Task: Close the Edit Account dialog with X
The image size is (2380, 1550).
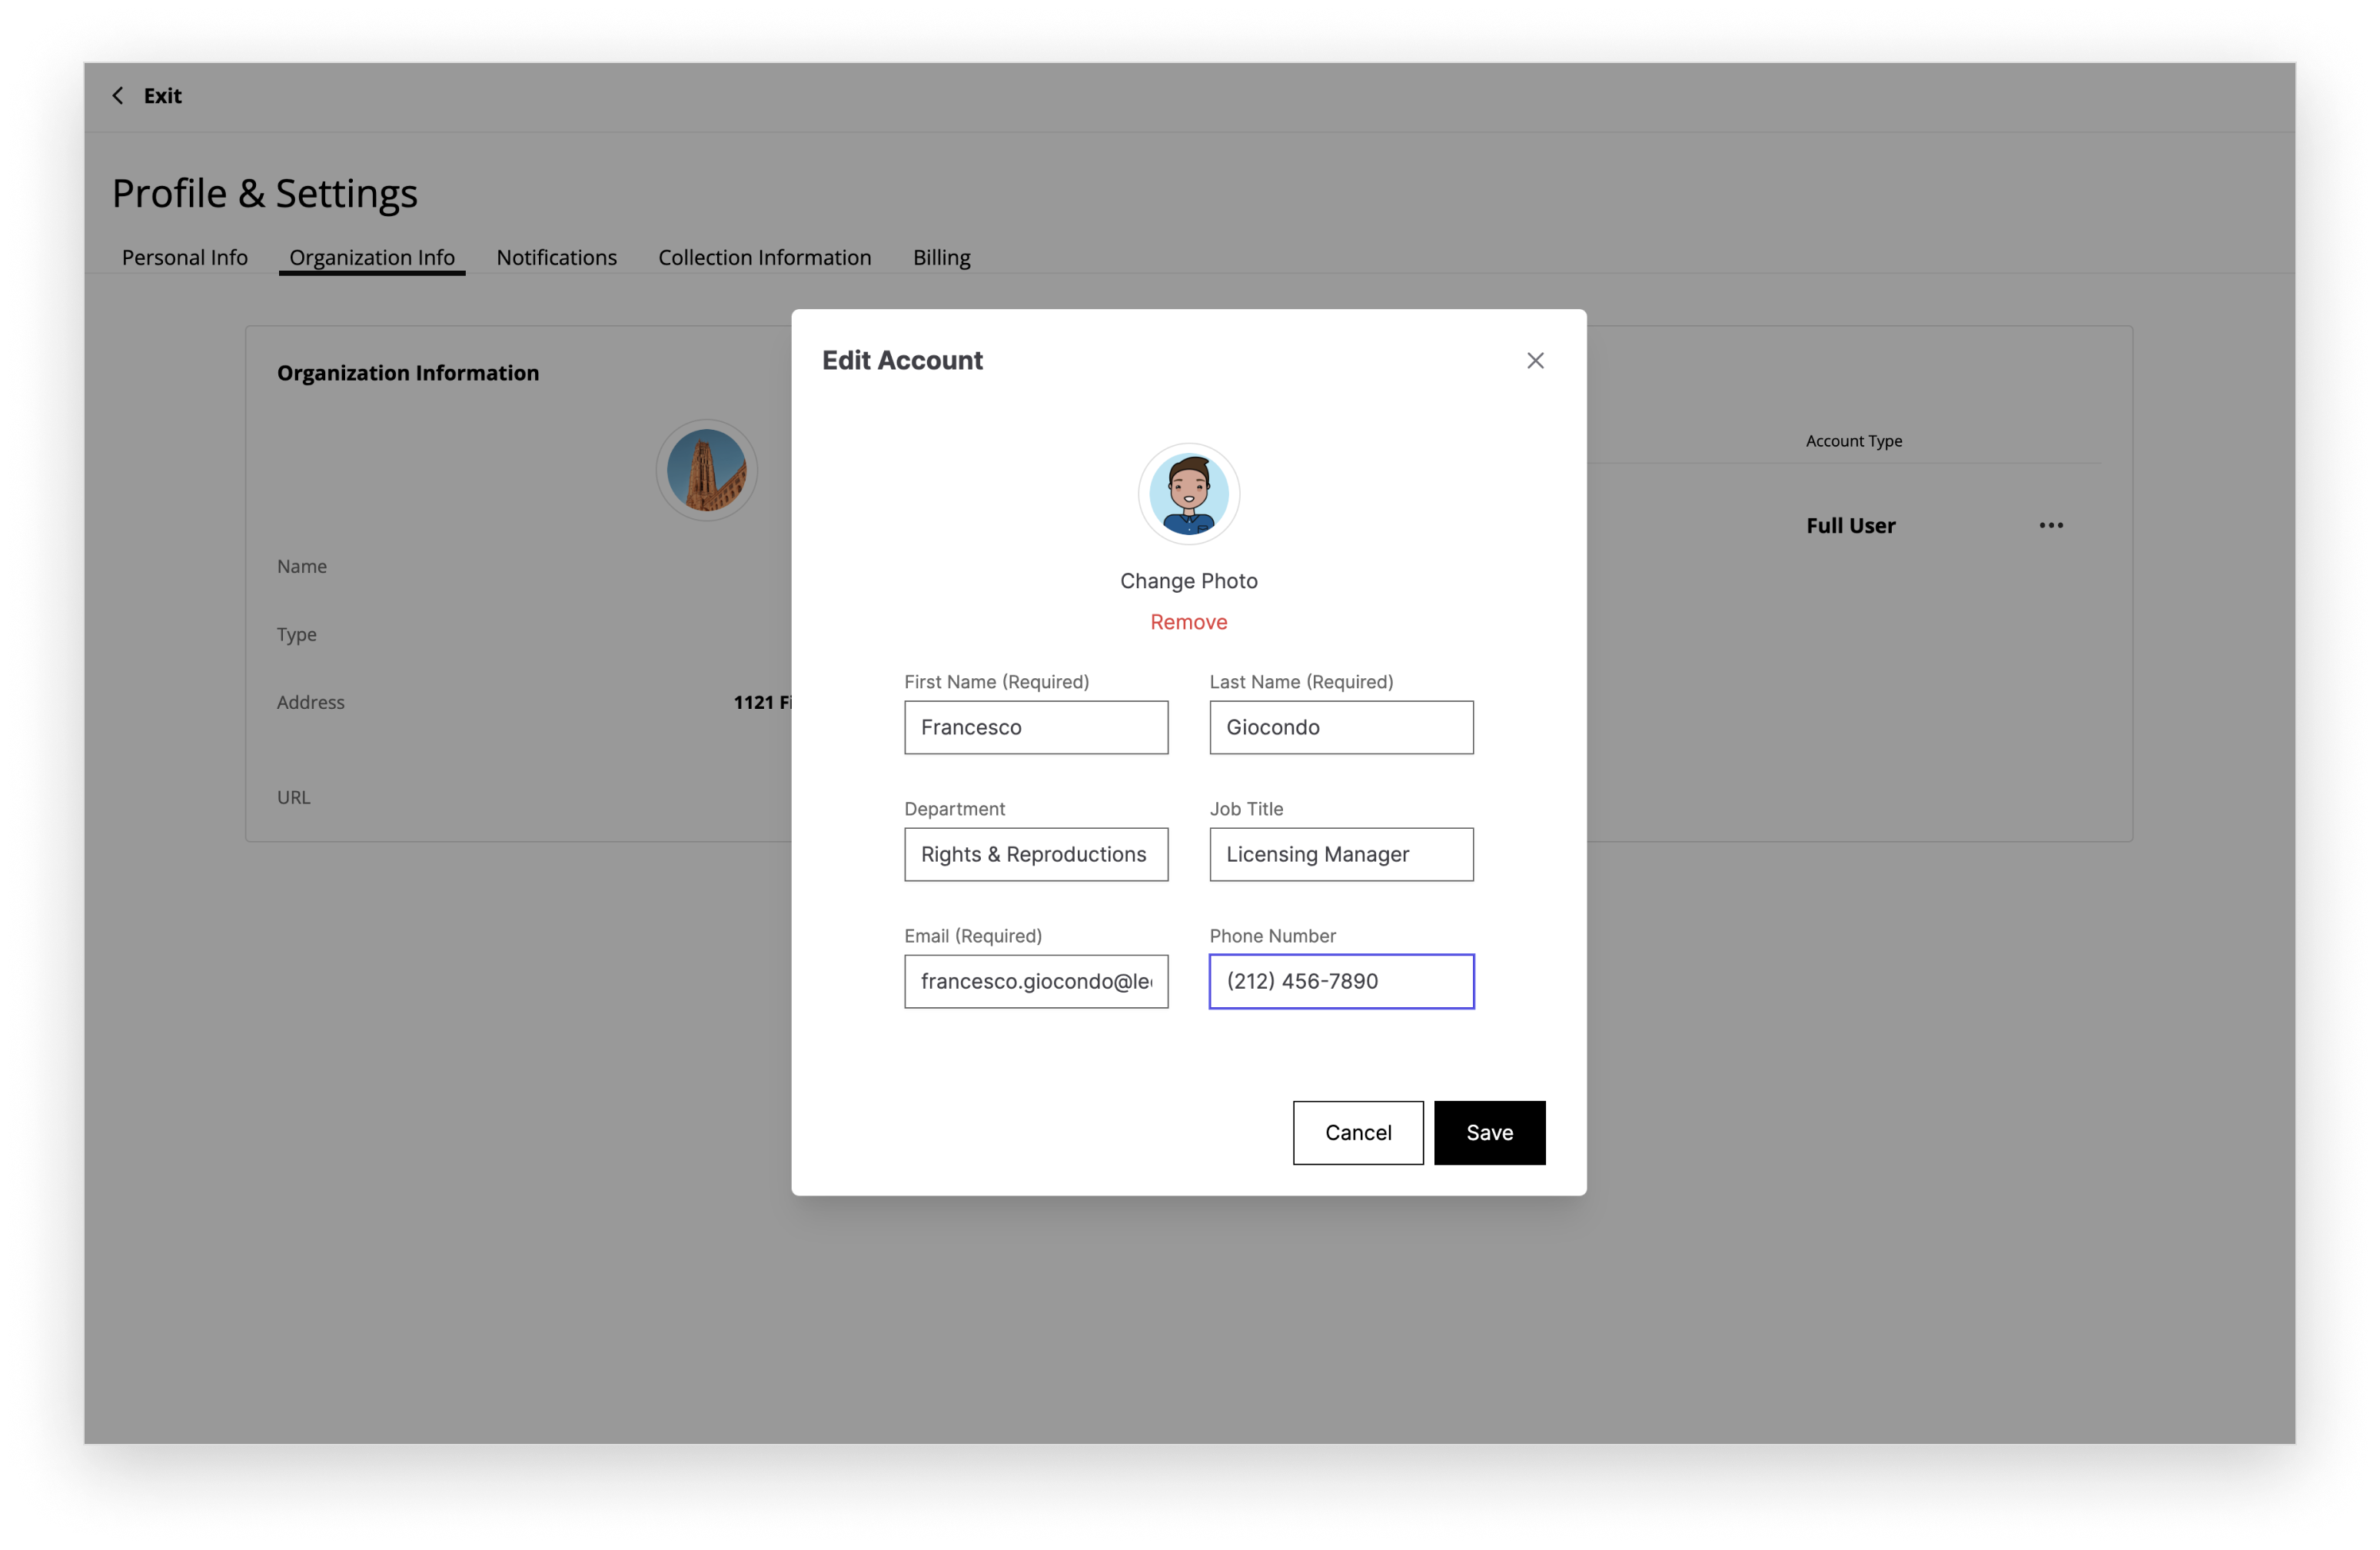Action: pos(1535,360)
